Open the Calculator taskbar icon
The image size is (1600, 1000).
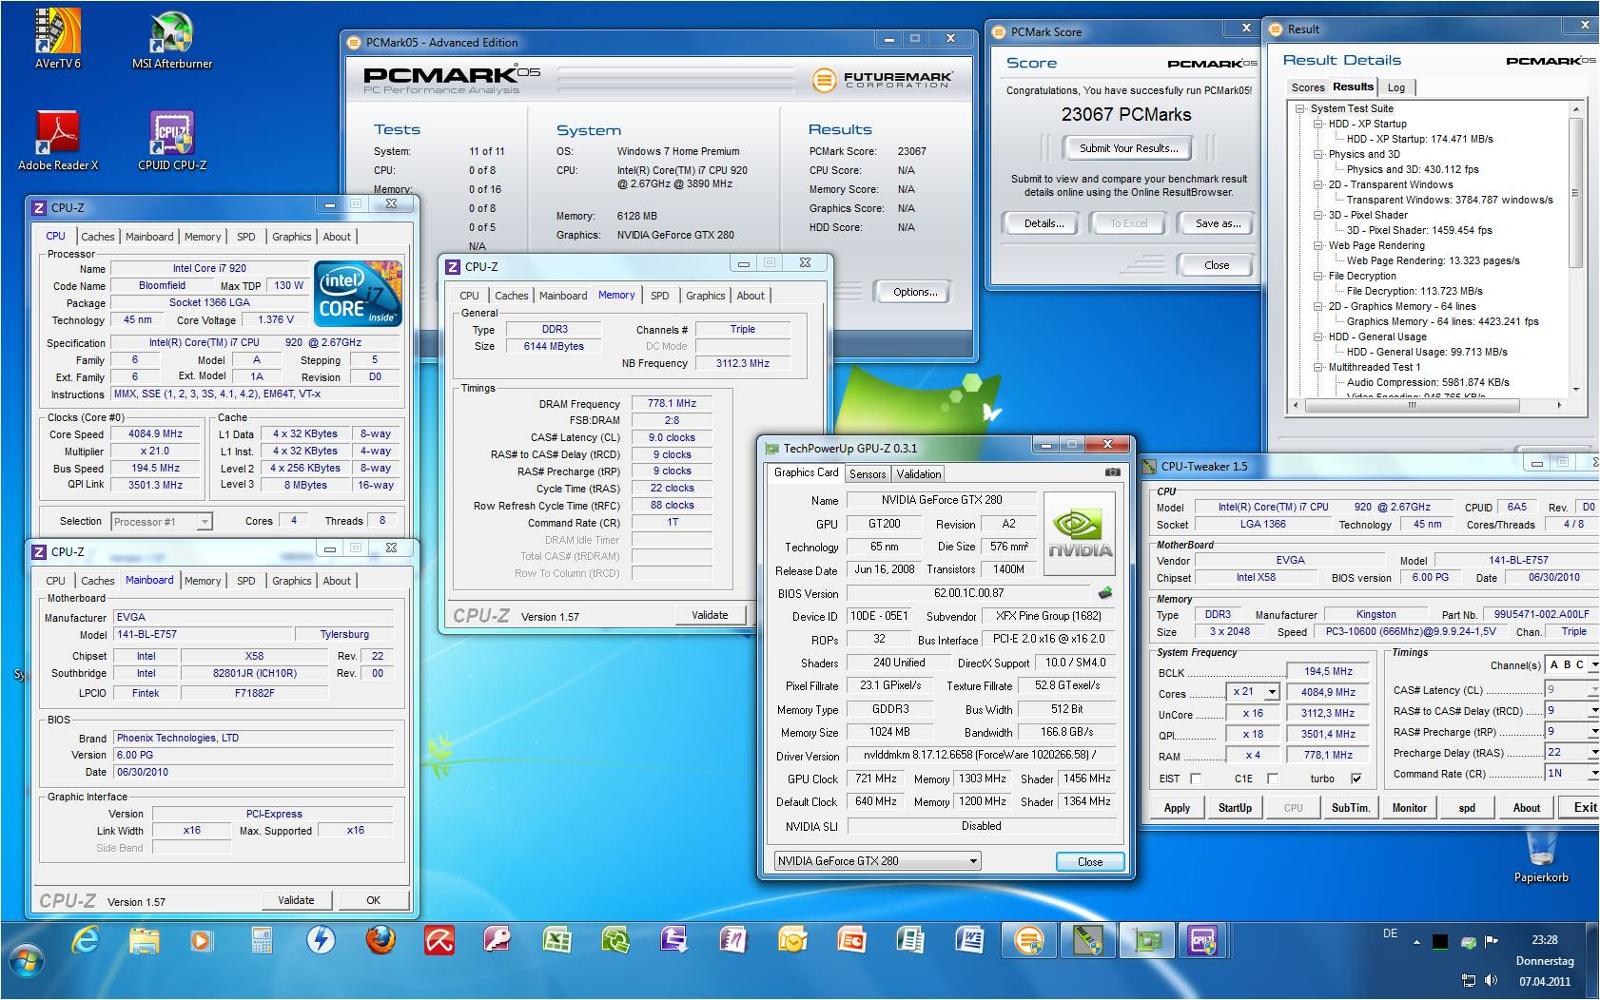point(261,941)
